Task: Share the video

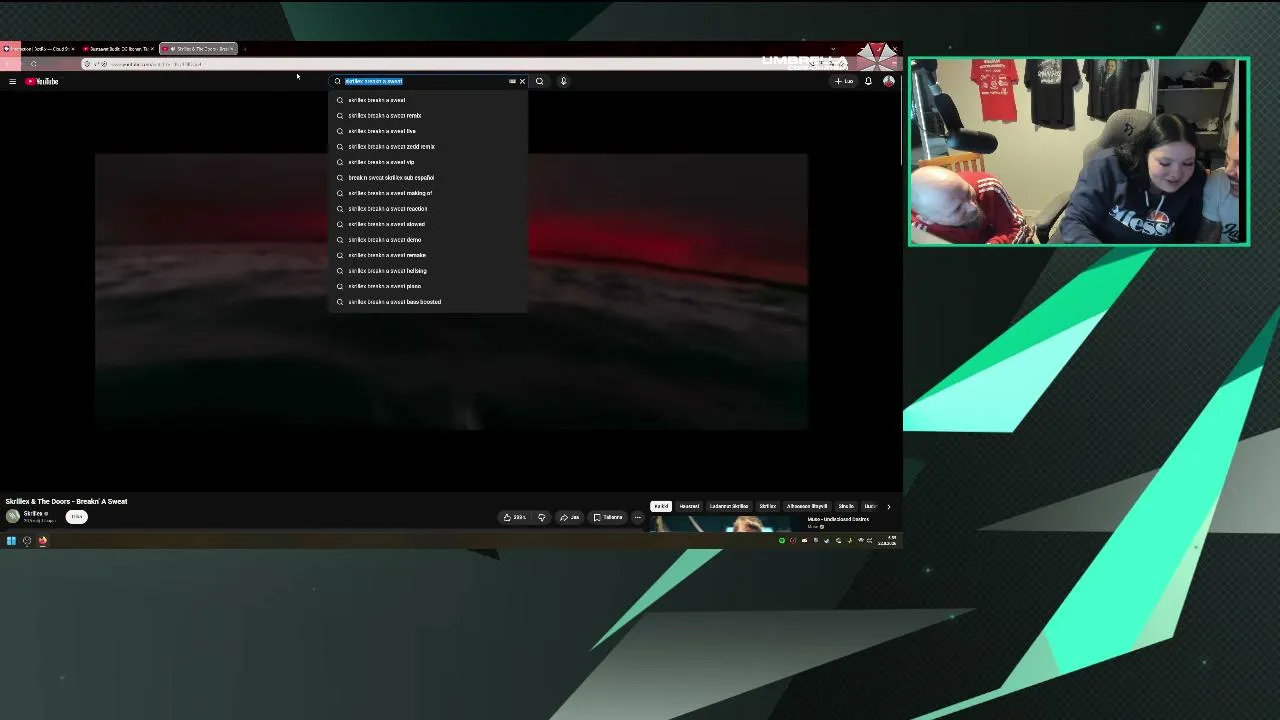Action: [x=570, y=517]
